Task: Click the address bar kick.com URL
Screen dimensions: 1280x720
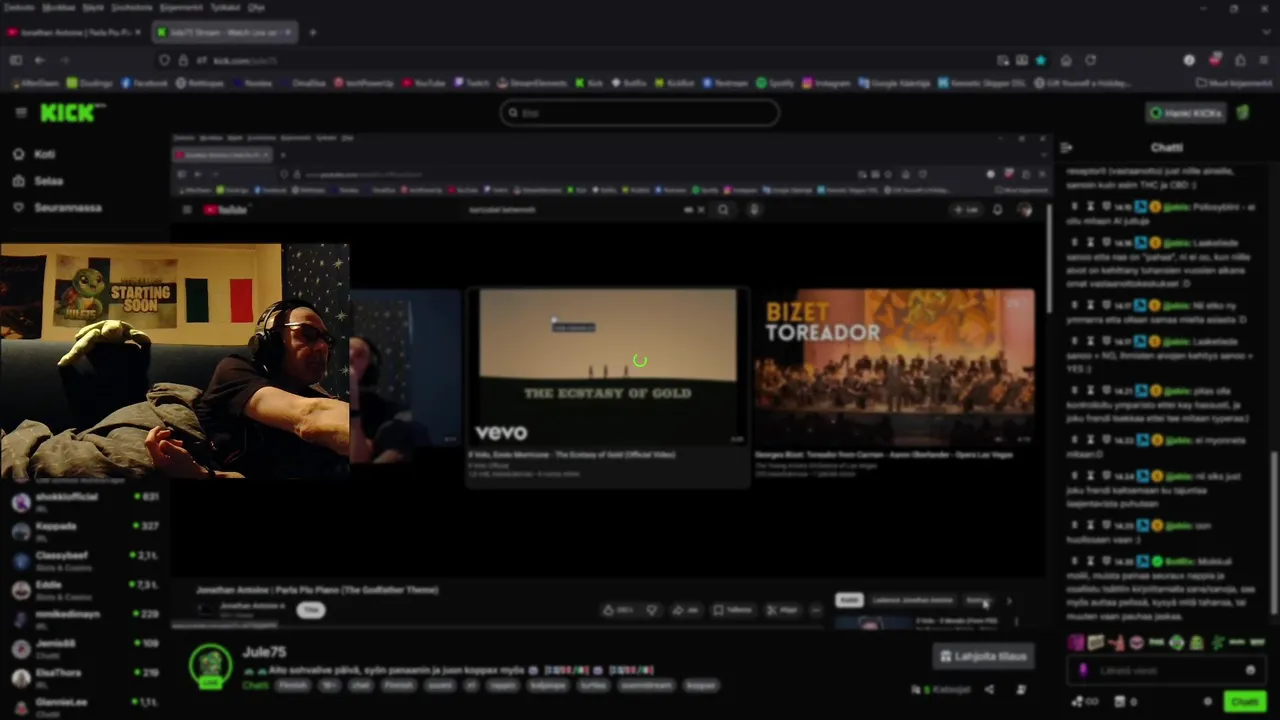Action: pos(245,60)
